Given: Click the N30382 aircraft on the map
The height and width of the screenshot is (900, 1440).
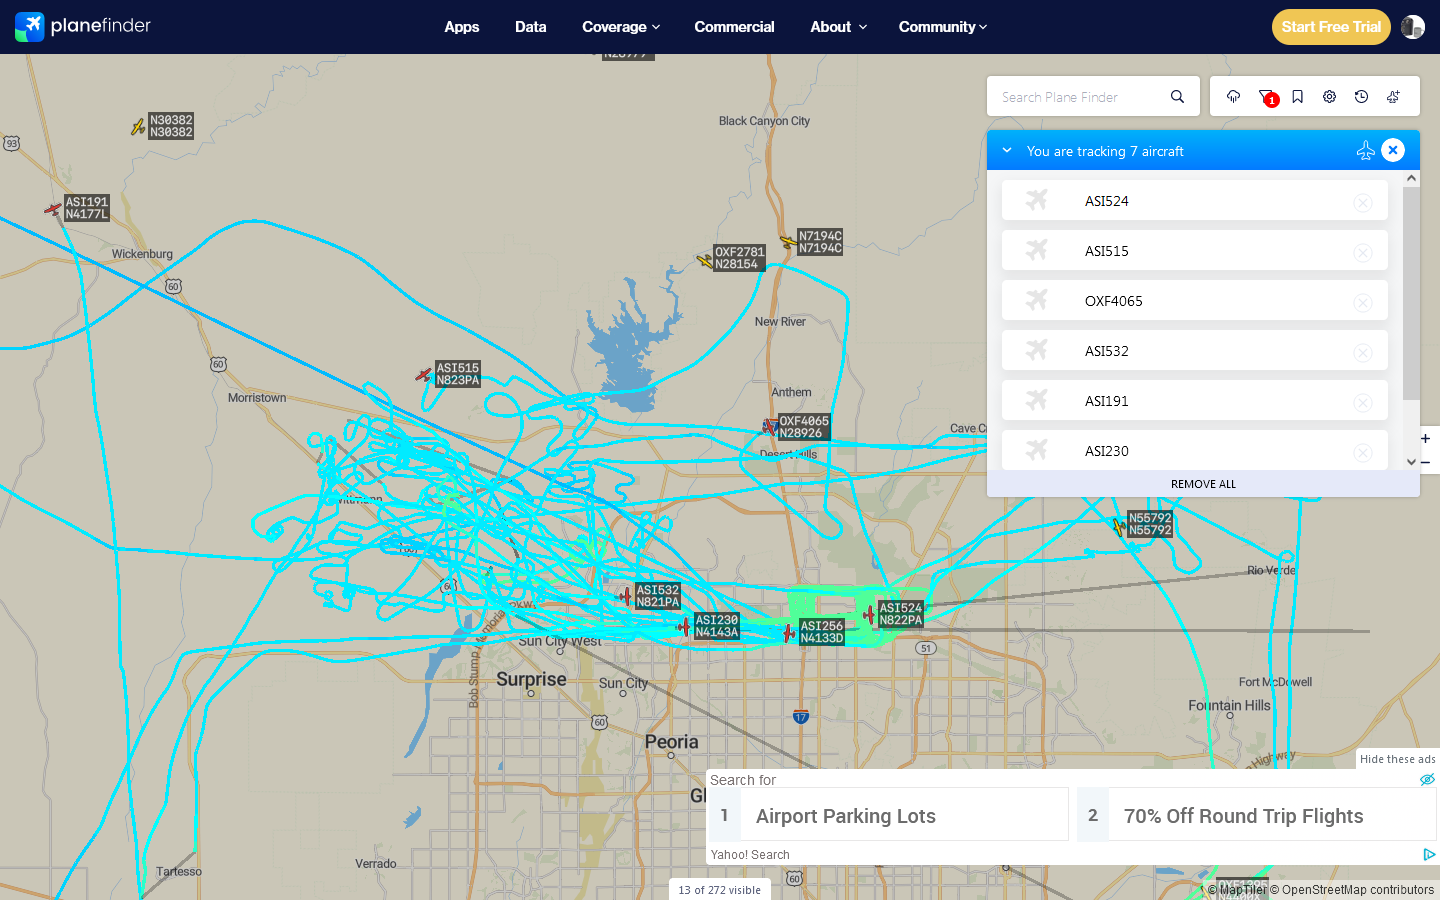Looking at the screenshot, I should pos(138,127).
